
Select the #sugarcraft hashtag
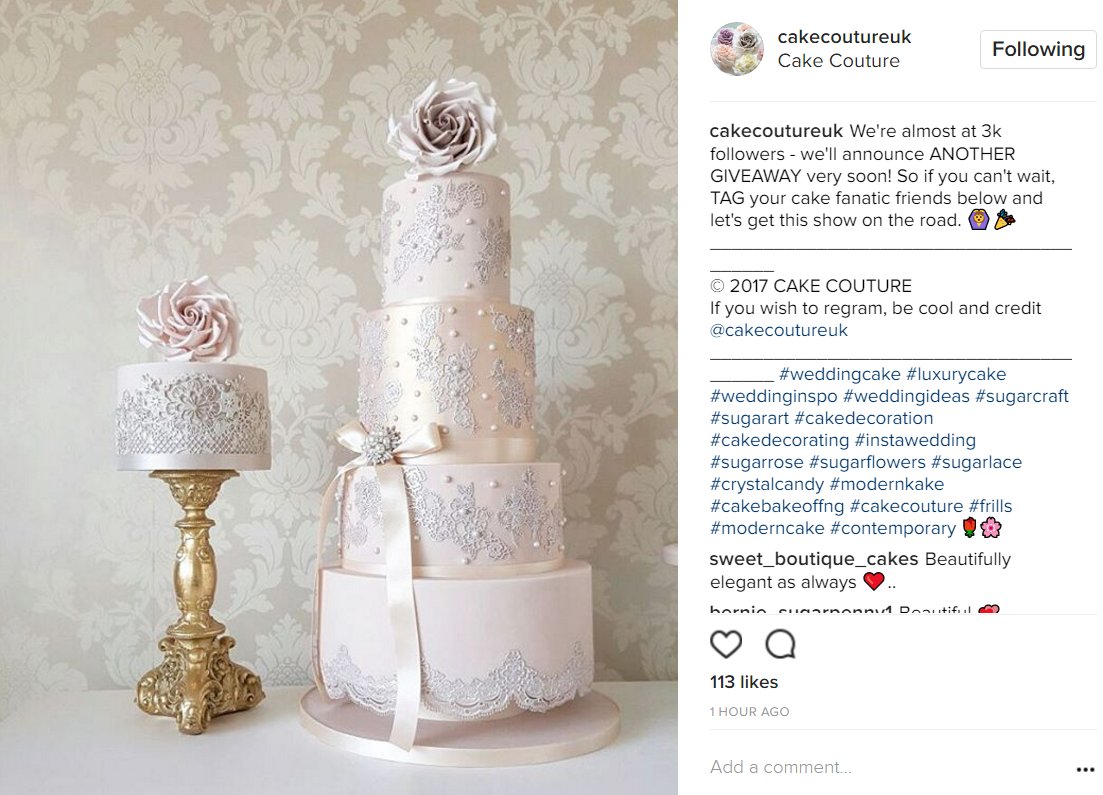1021,396
